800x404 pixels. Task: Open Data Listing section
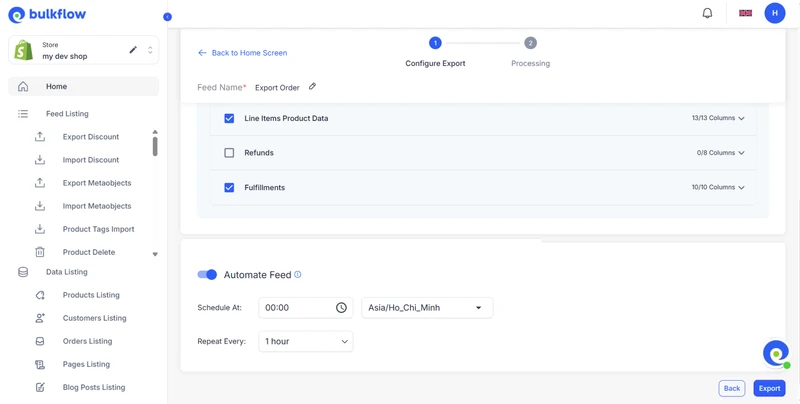coord(66,272)
